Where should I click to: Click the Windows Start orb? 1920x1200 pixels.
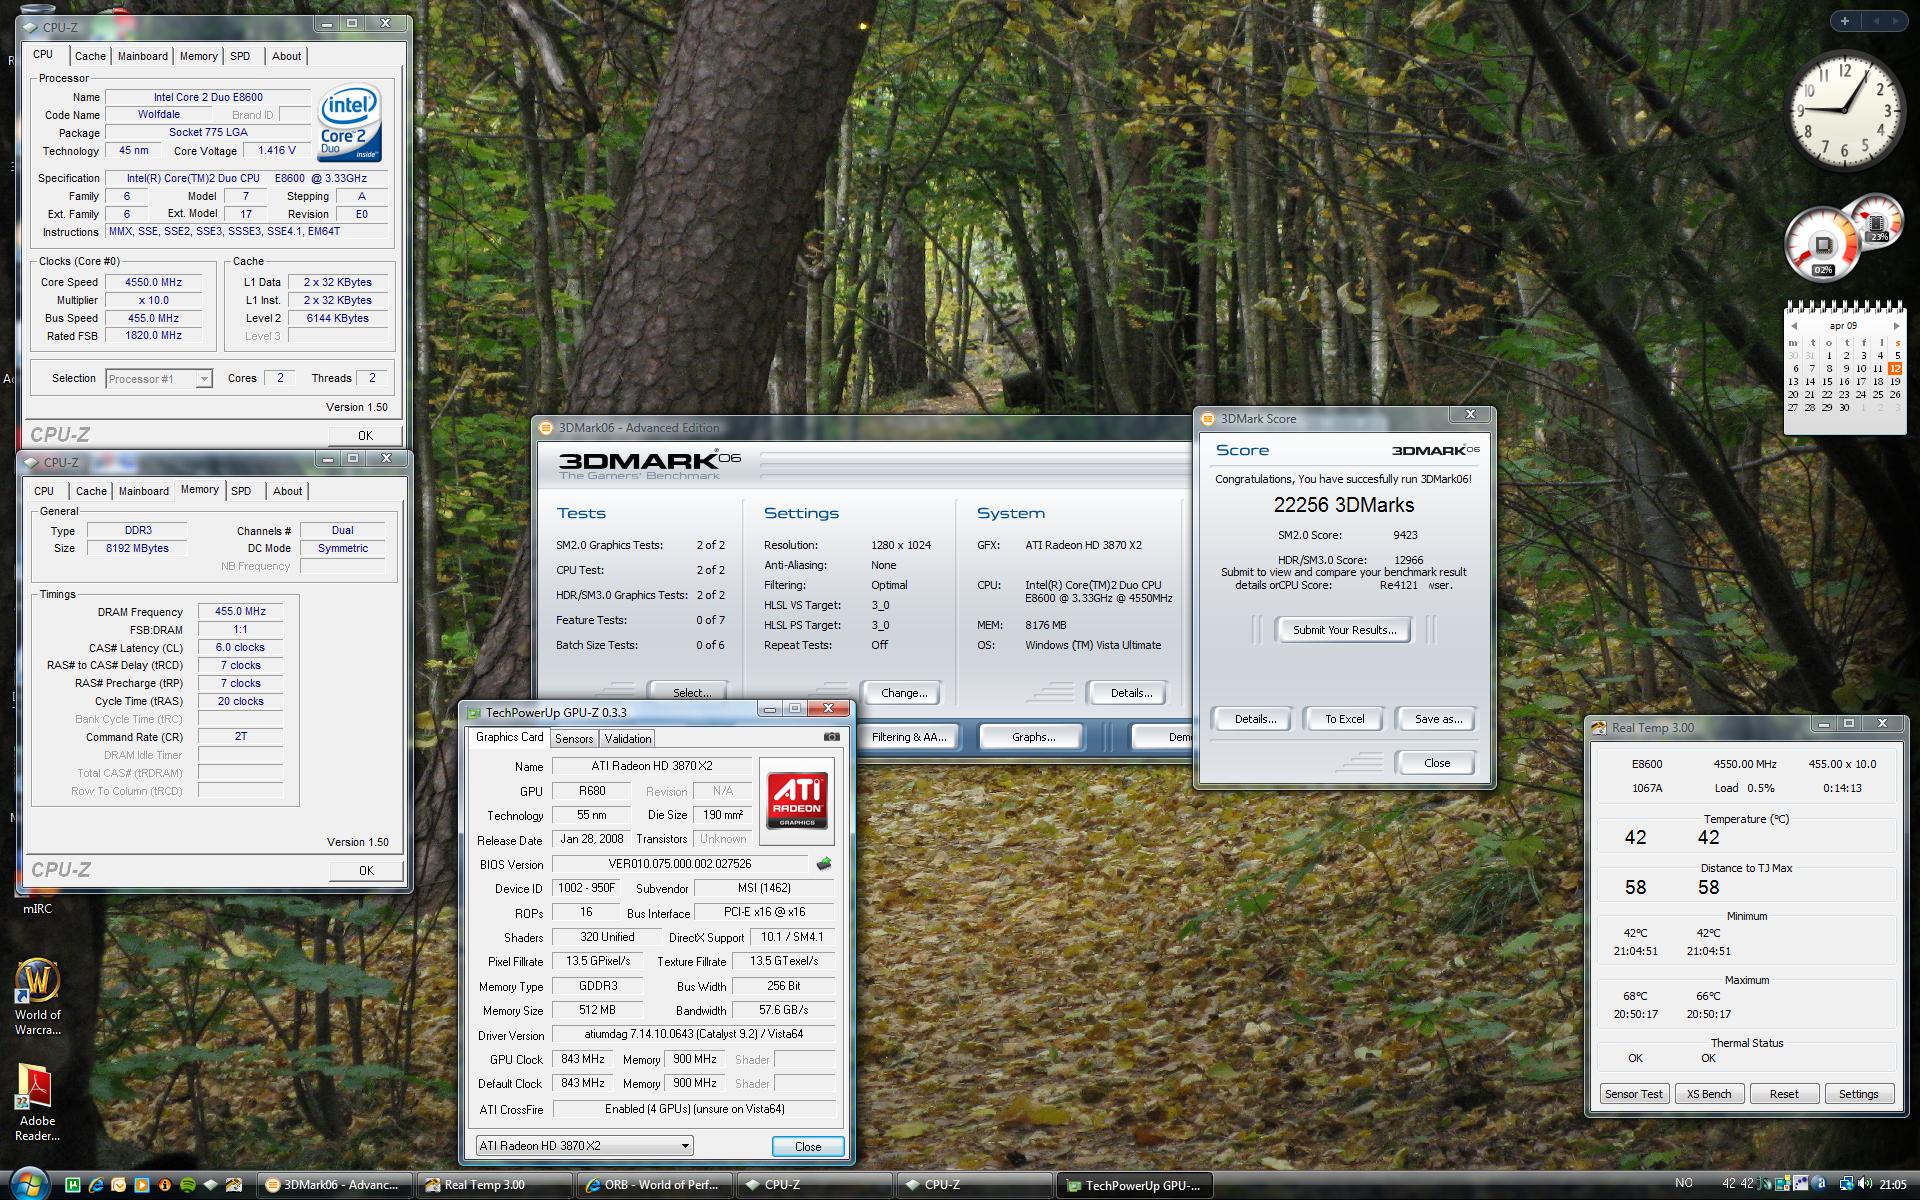(x=29, y=1183)
